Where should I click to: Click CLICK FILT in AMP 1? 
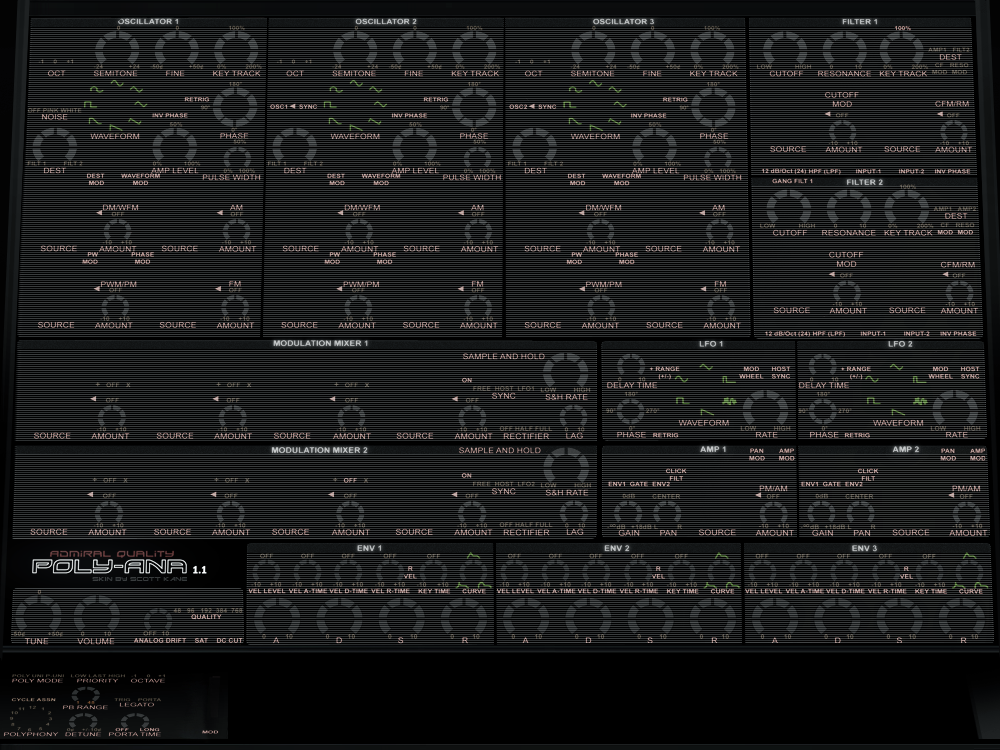coord(676,474)
